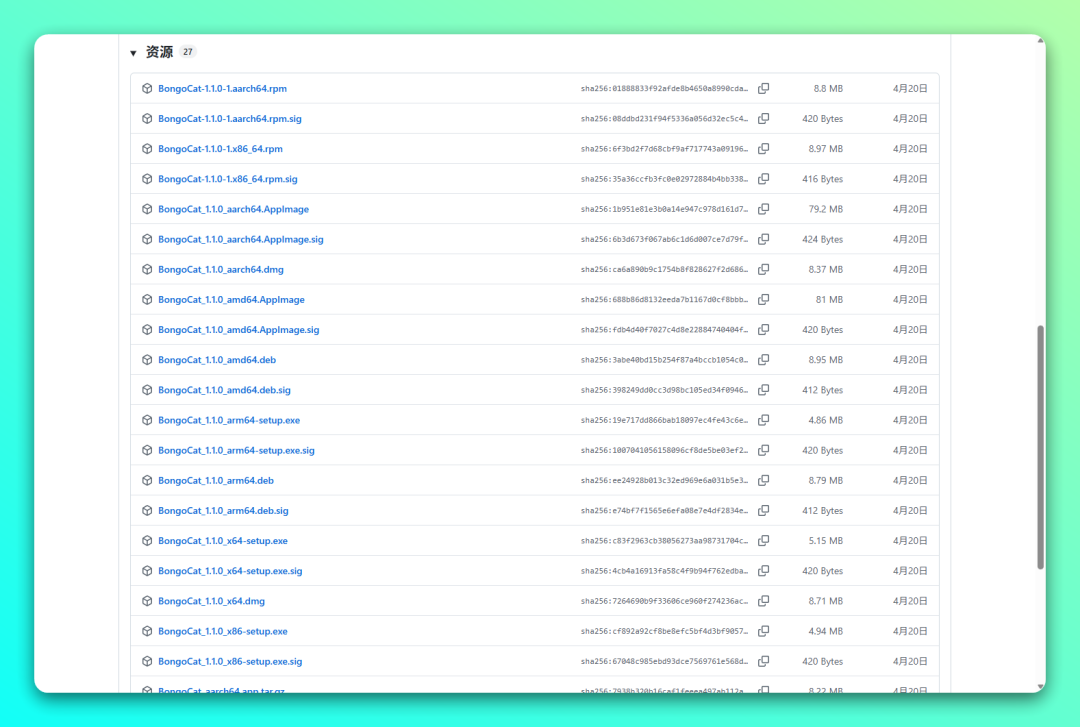1080x727 pixels.
Task: Click the 81 MB file size
Action: coord(829,299)
